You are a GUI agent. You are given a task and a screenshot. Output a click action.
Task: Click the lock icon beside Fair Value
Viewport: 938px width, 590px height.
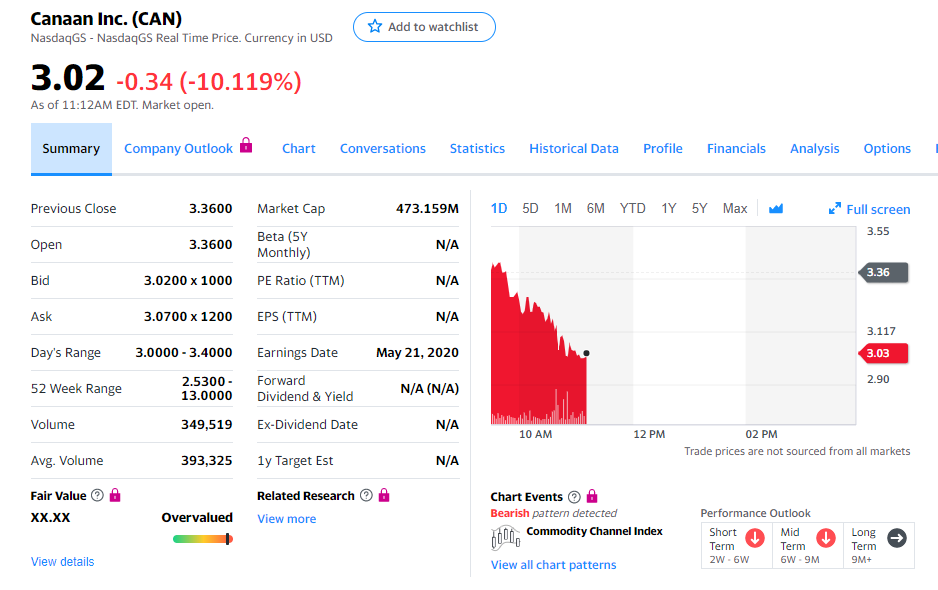[x=114, y=496]
